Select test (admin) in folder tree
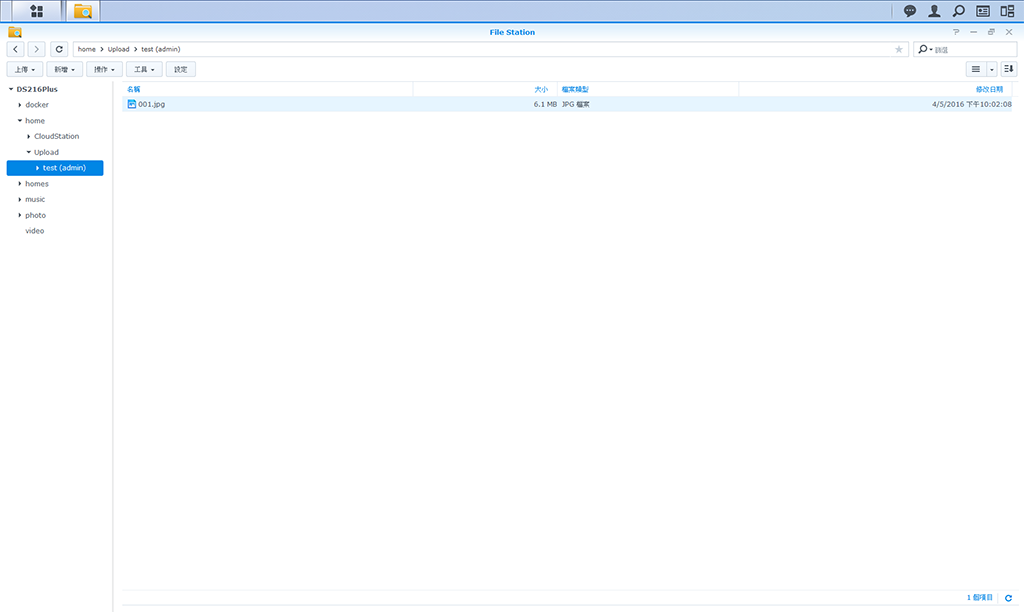The image size is (1024, 612). [x=55, y=168]
